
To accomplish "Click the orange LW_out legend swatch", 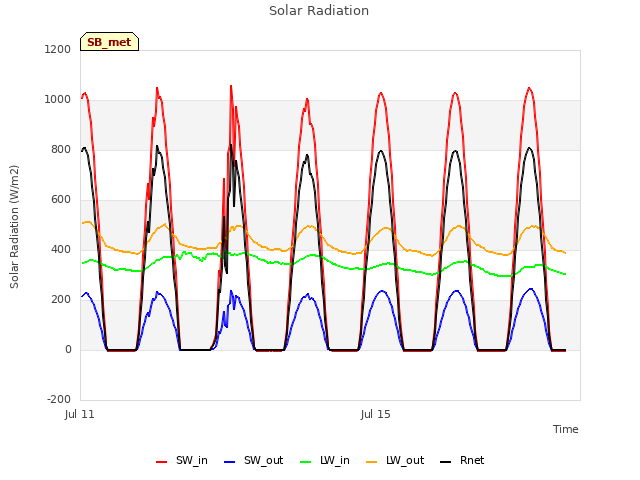I will point(372,462).
